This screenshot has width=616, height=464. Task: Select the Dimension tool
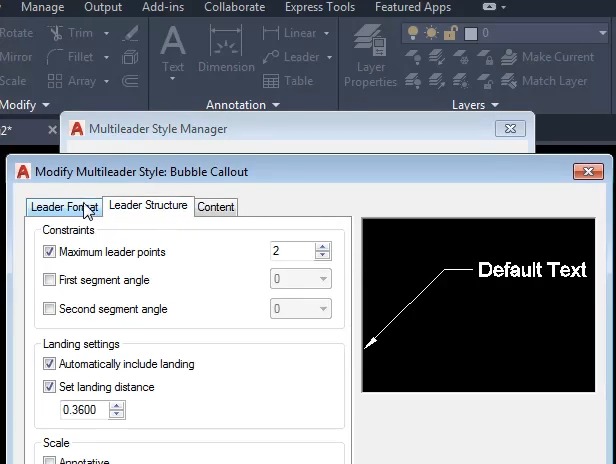pos(226,48)
